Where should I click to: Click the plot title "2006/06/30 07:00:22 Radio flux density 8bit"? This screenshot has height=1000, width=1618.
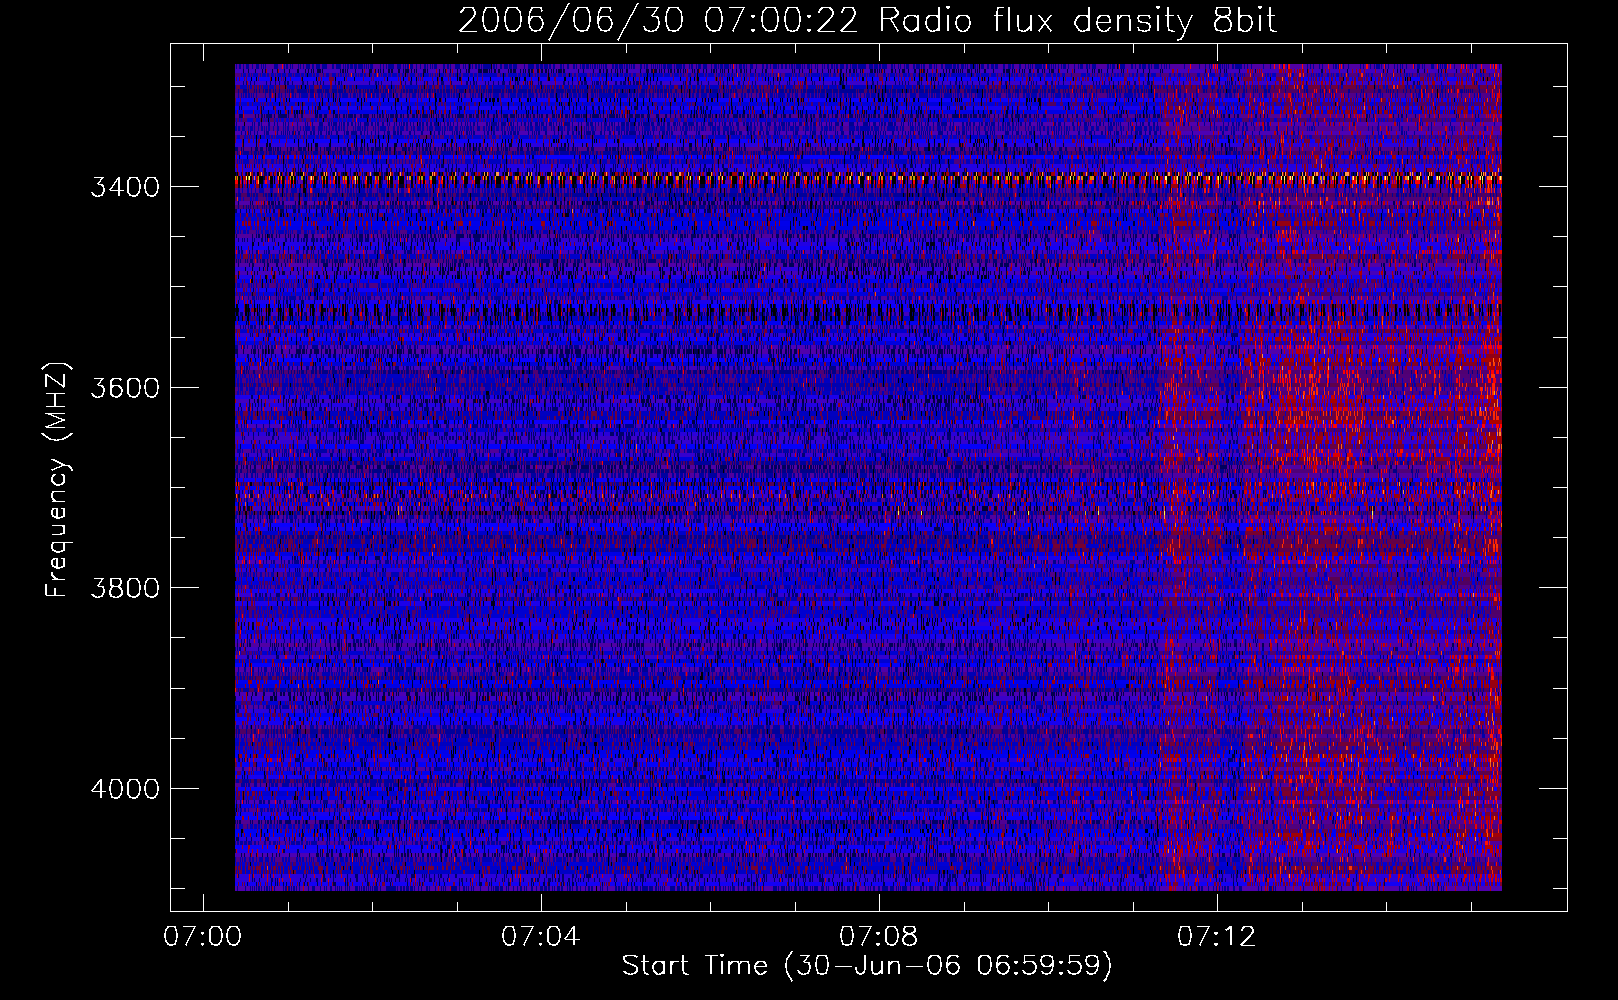[867, 20]
